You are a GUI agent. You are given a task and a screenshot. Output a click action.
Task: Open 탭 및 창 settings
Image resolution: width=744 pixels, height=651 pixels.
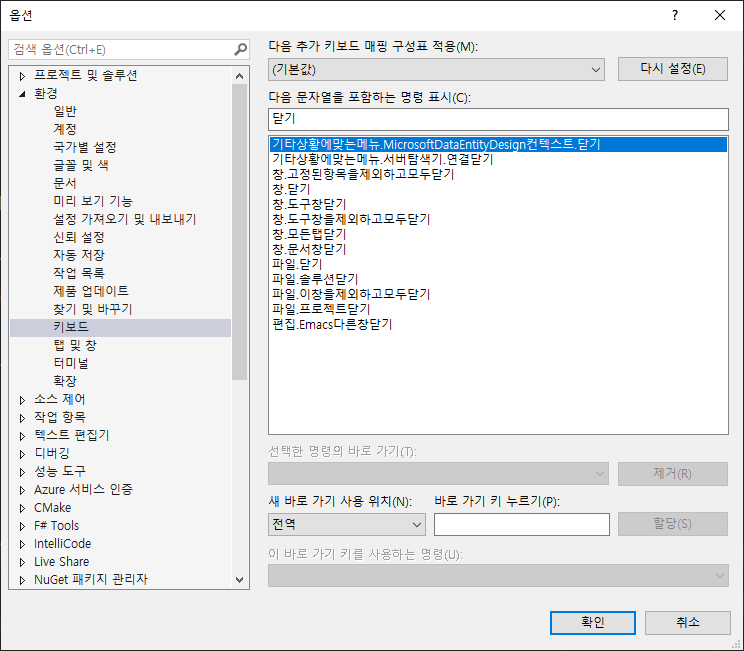74,345
